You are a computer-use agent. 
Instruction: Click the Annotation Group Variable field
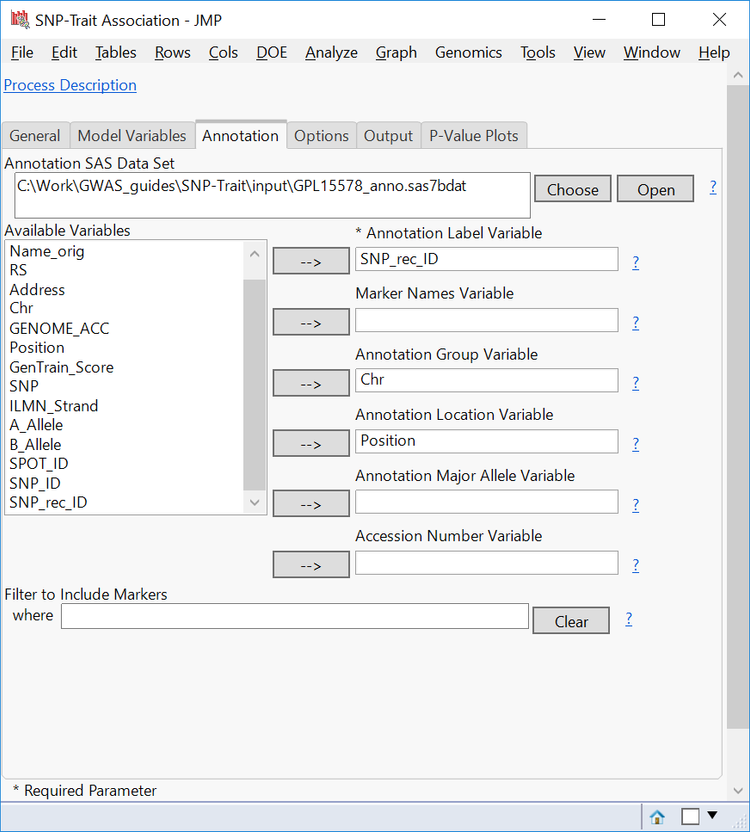pyautogui.click(x=487, y=380)
